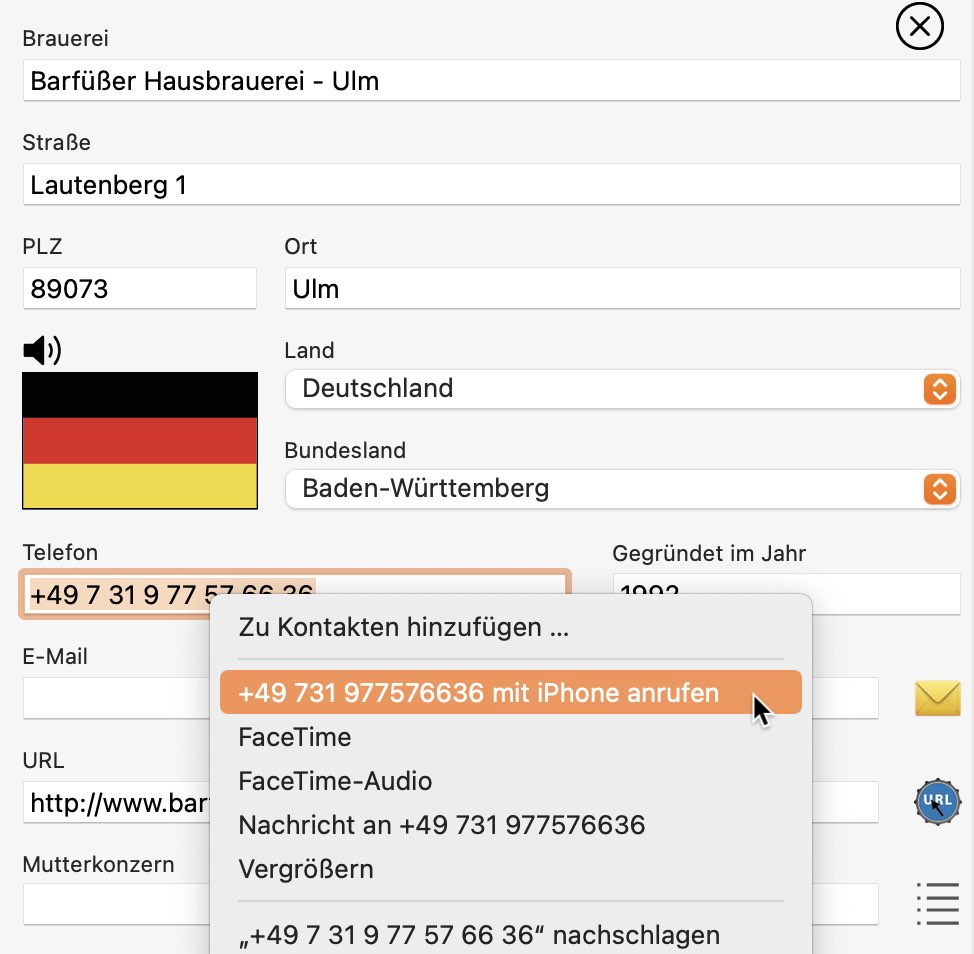Open the Bundesland dropdown showing Baden-Württemberg
974x954 pixels.
[x=622, y=489]
